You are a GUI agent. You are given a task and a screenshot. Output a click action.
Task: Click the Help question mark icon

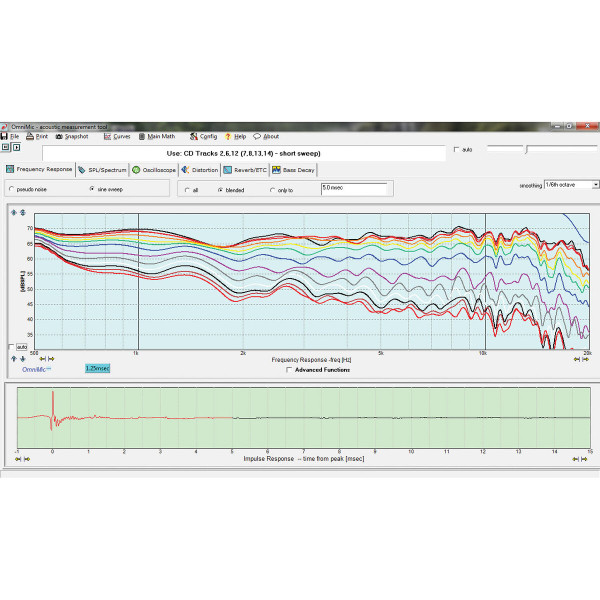[x=229, y=136]
